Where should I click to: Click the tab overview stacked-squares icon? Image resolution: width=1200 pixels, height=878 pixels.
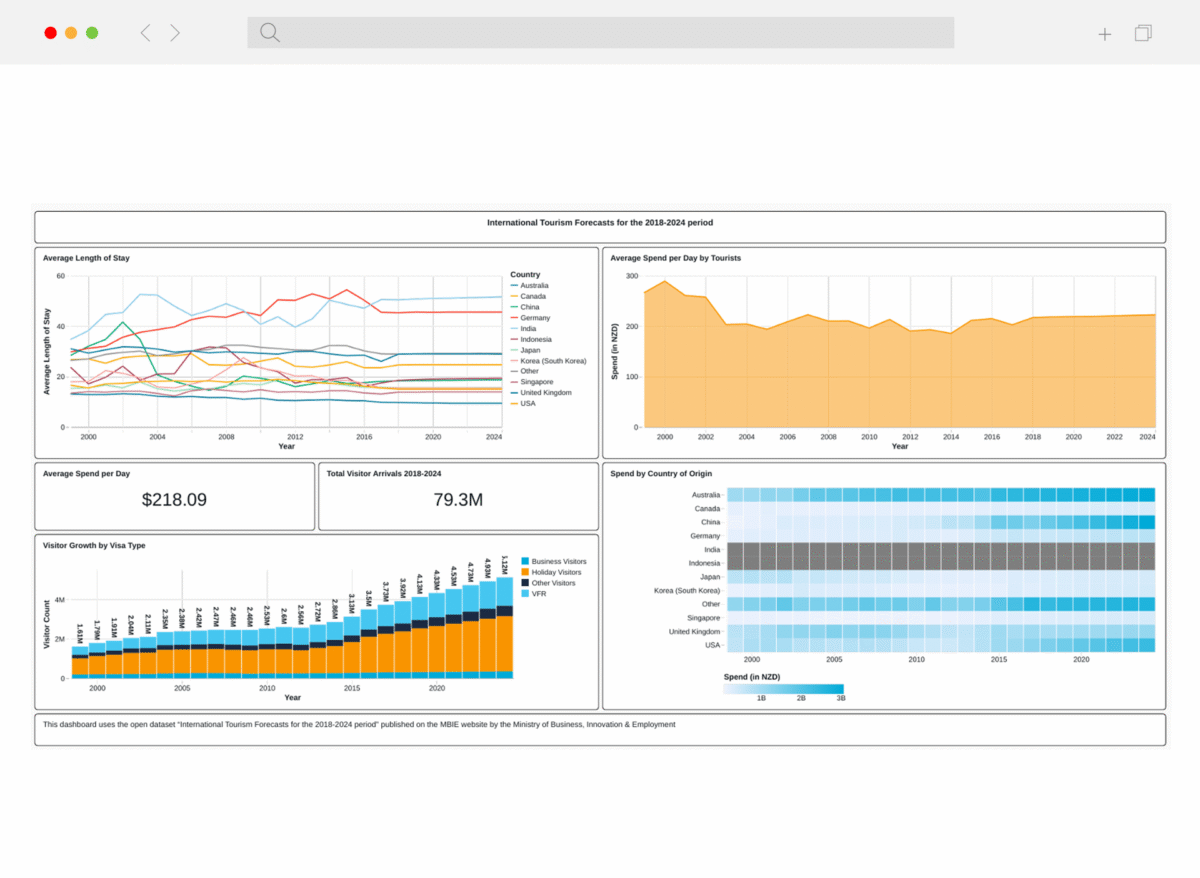pyautogui.click(x=1142, y=33)
